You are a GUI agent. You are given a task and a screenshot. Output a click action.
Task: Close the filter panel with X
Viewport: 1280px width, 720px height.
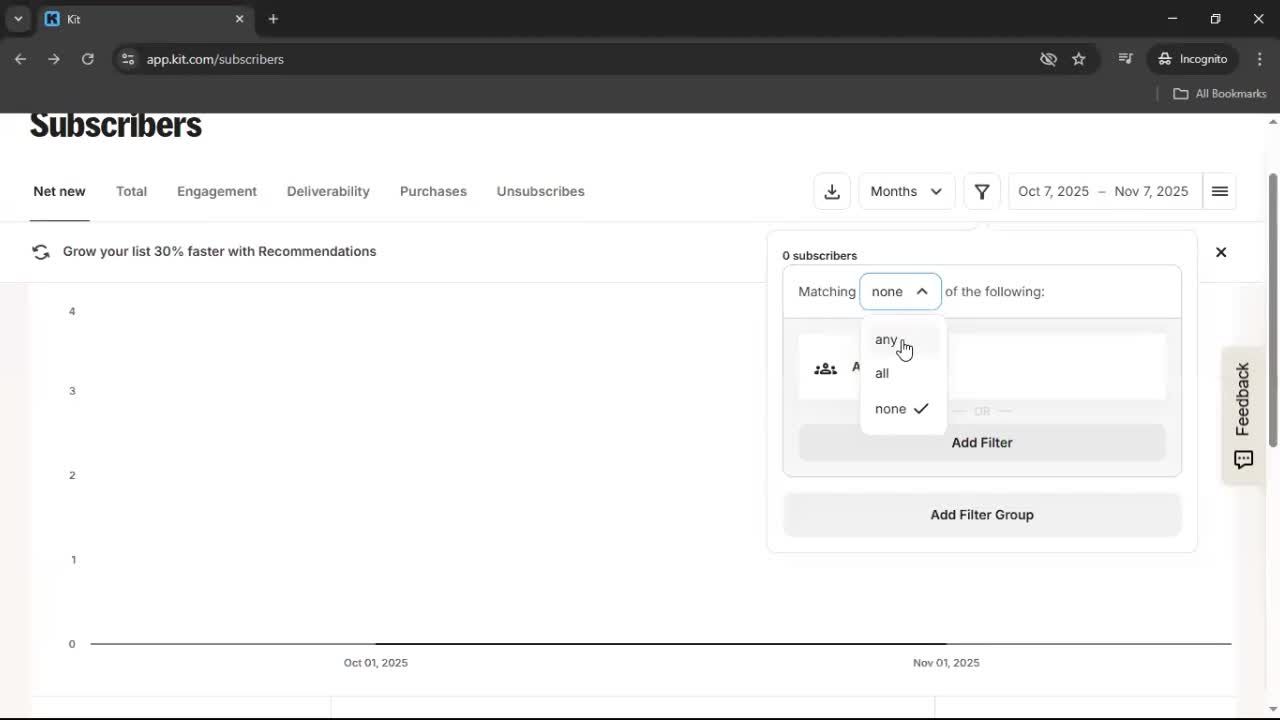[x=1221, y=252]
